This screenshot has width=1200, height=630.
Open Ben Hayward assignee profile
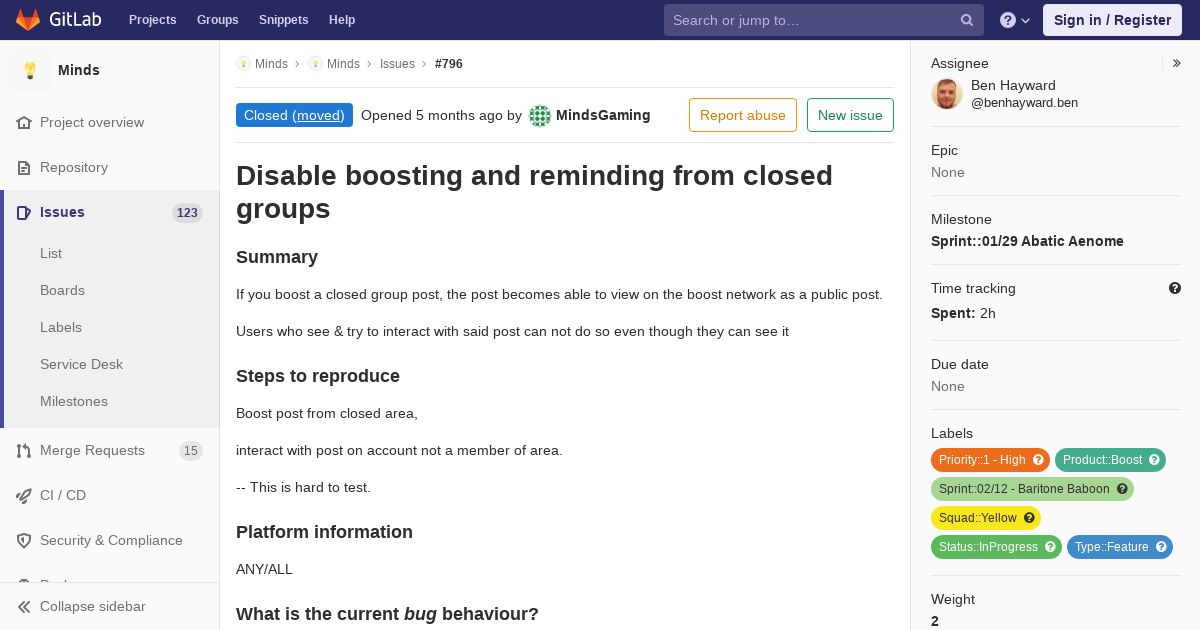1024,93
